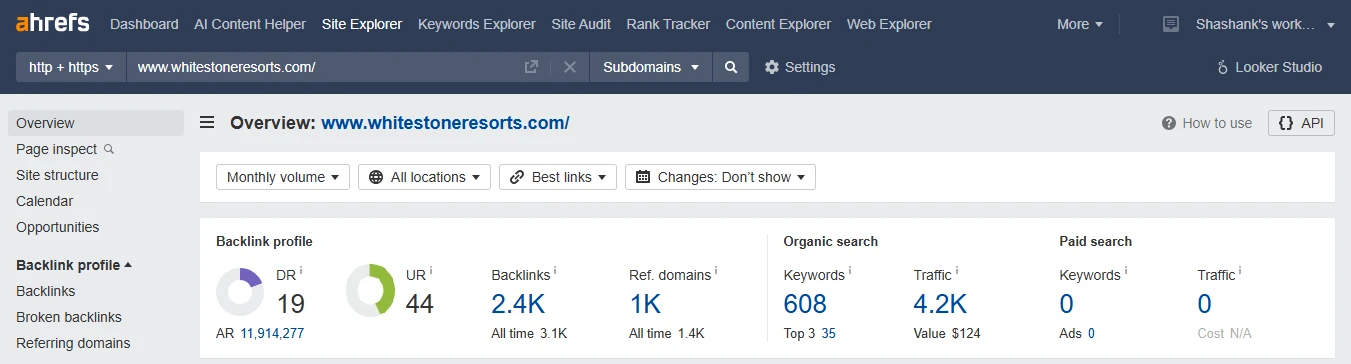Click the URL input field
1351x364 pixels.
pyautogui.click(x=325, y=67)
